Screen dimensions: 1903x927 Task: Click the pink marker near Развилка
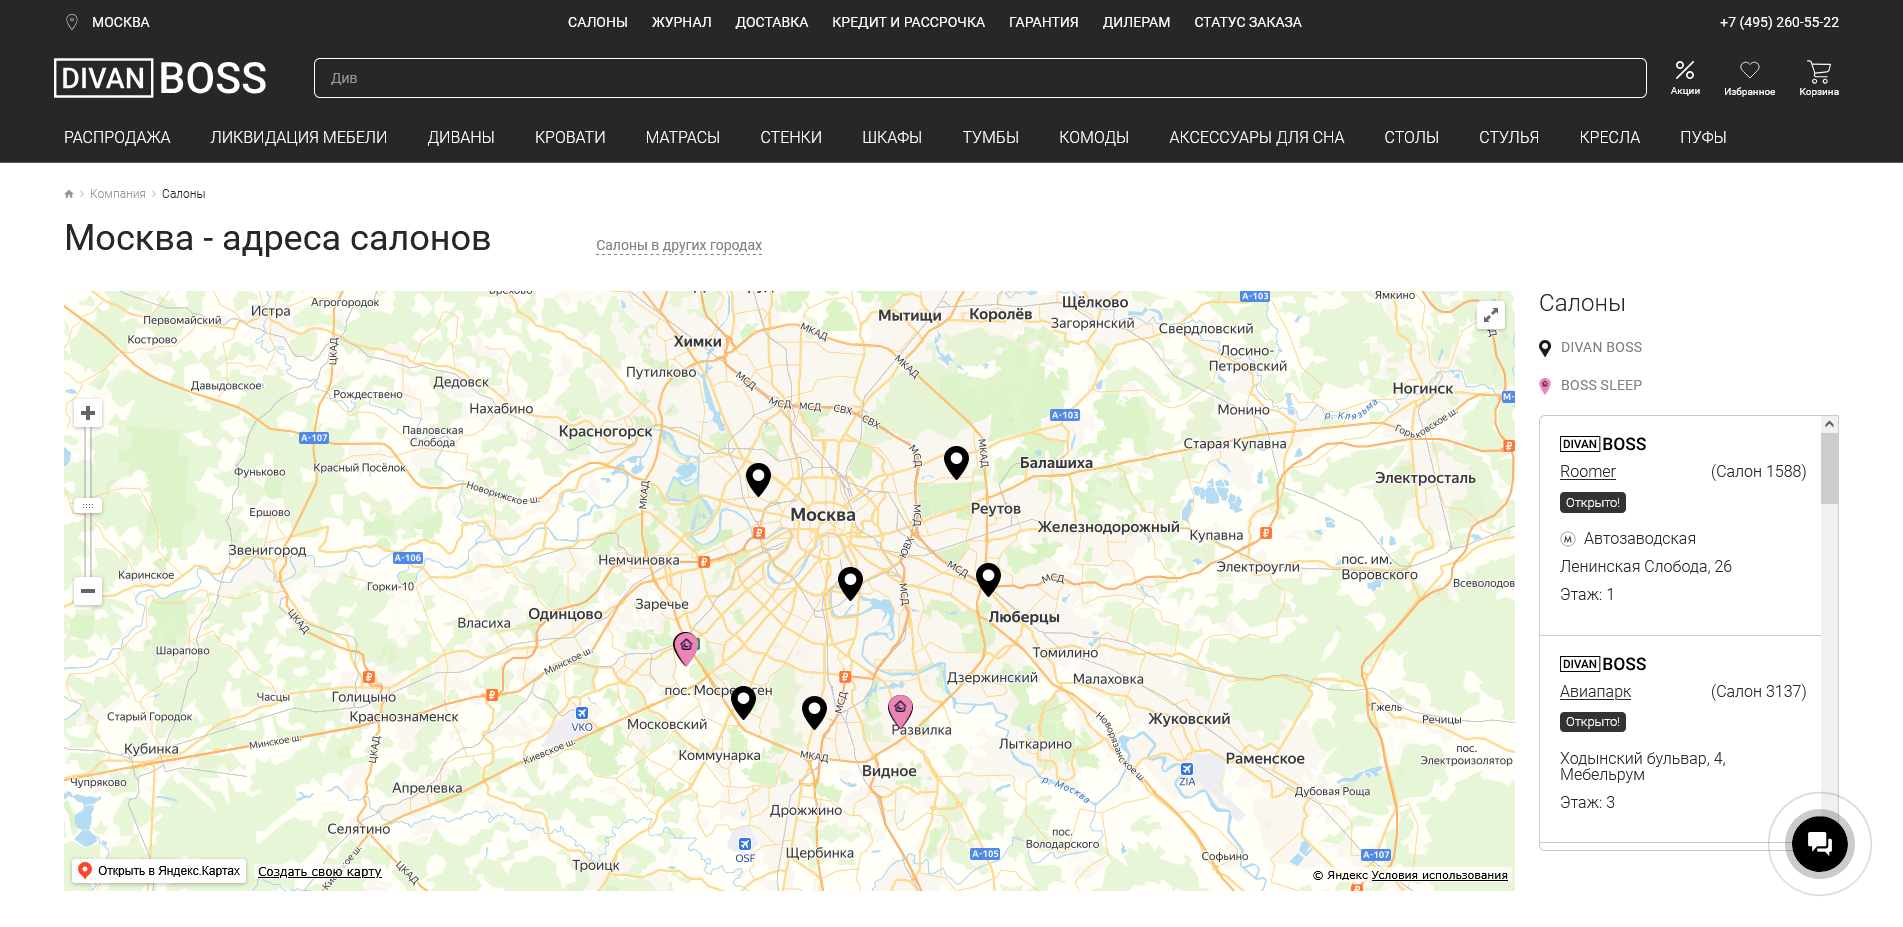[900, 709]
